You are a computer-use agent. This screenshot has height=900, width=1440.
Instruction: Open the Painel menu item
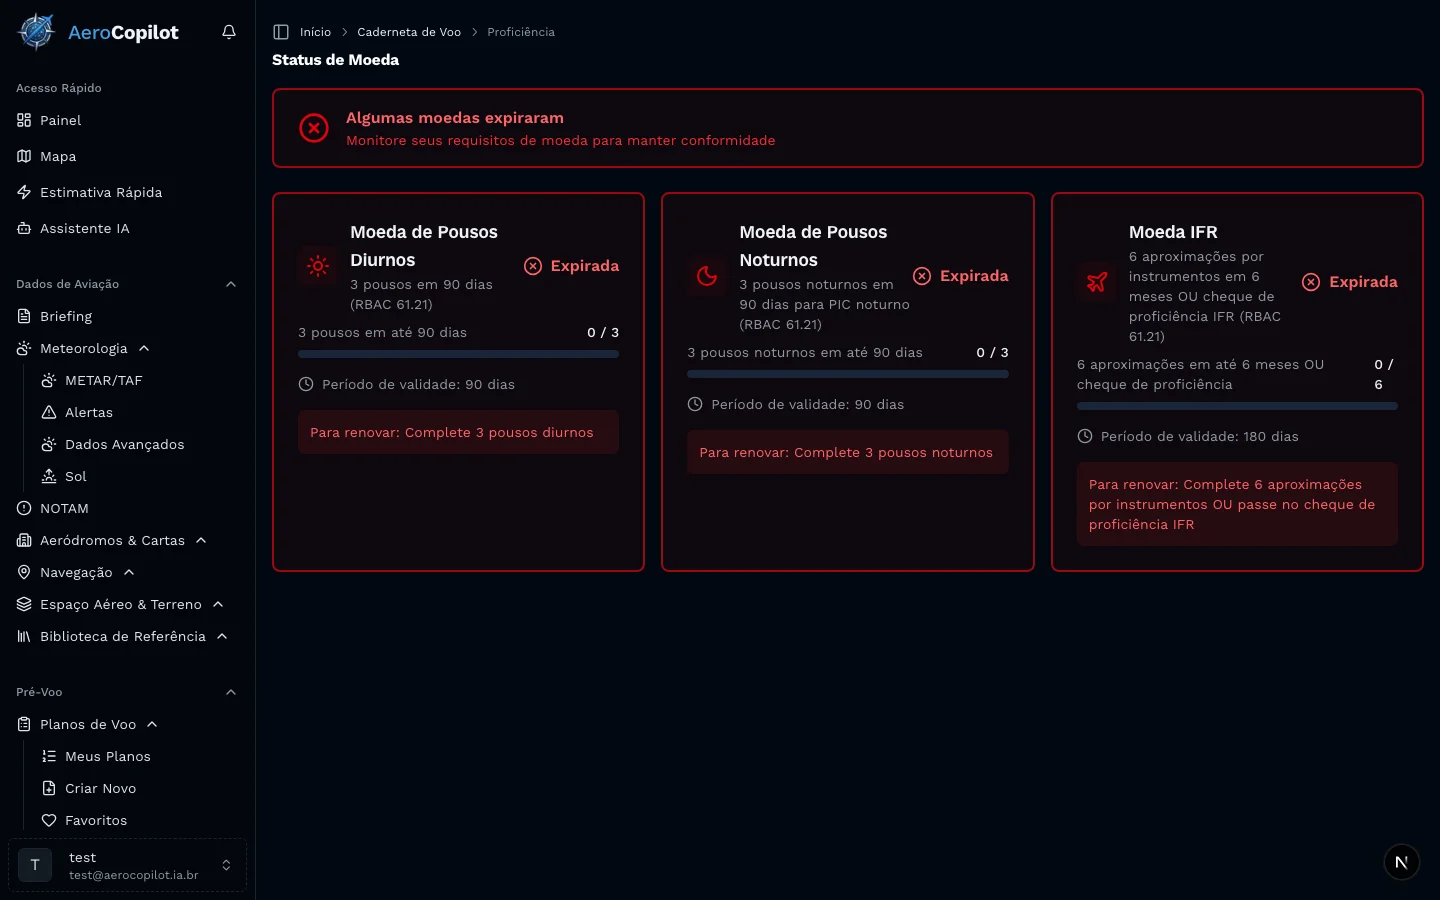pos(60,120)
